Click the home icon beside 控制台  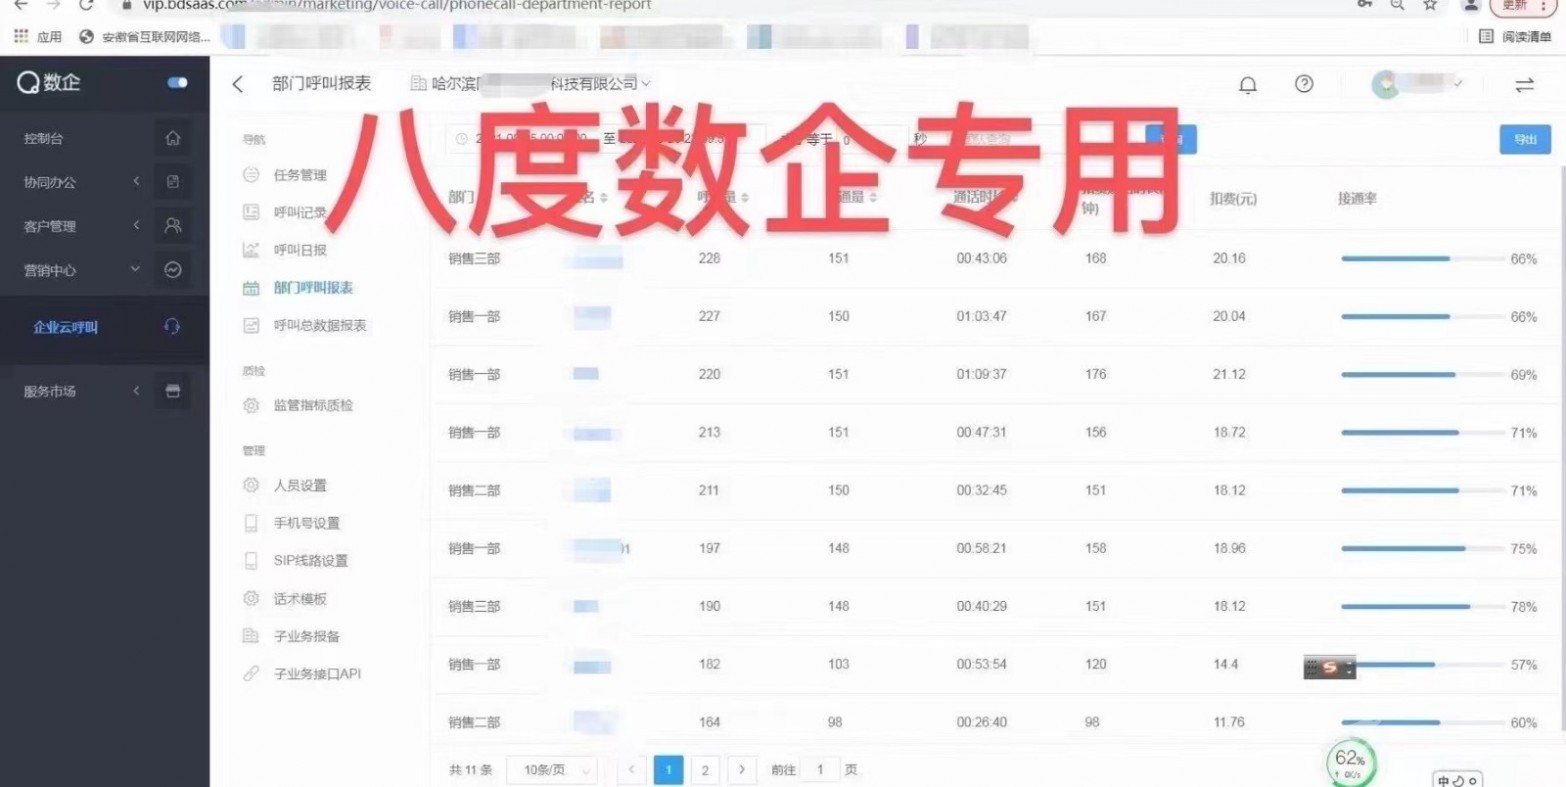(x=173, y=138)
